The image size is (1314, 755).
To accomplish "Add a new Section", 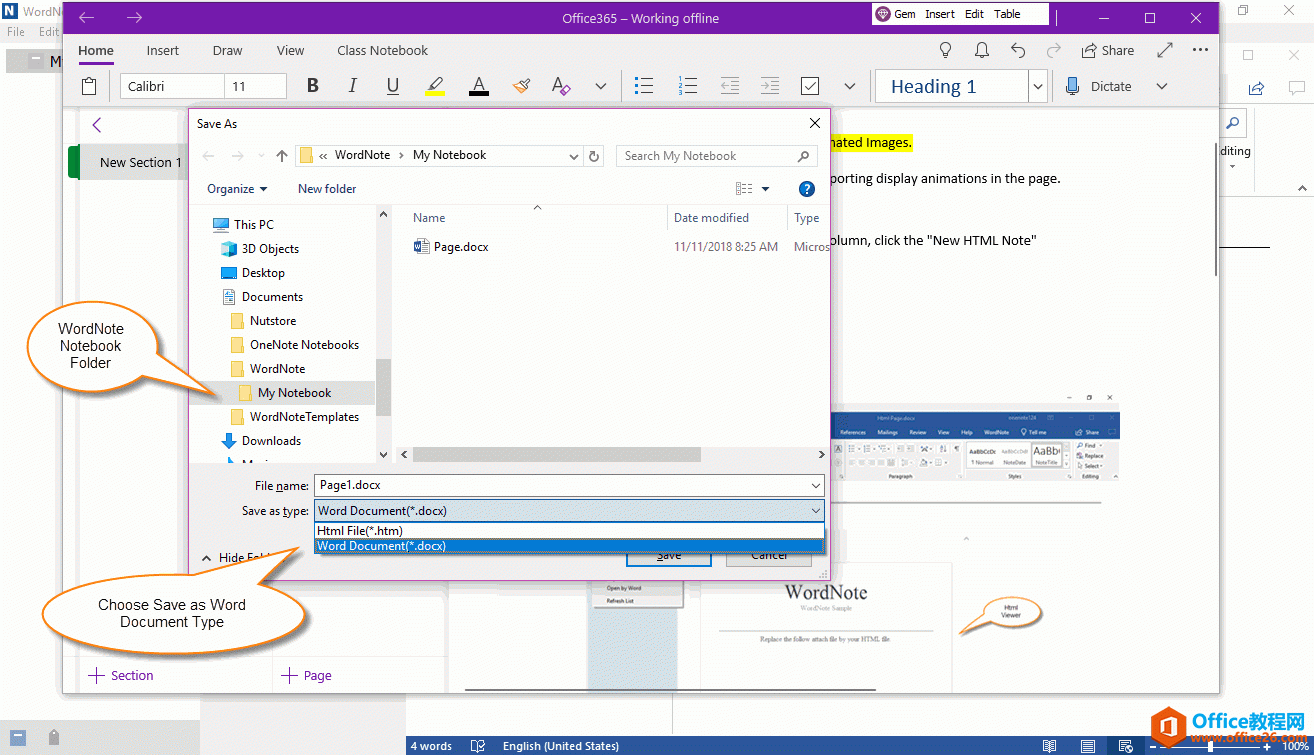I will [121, 675].
